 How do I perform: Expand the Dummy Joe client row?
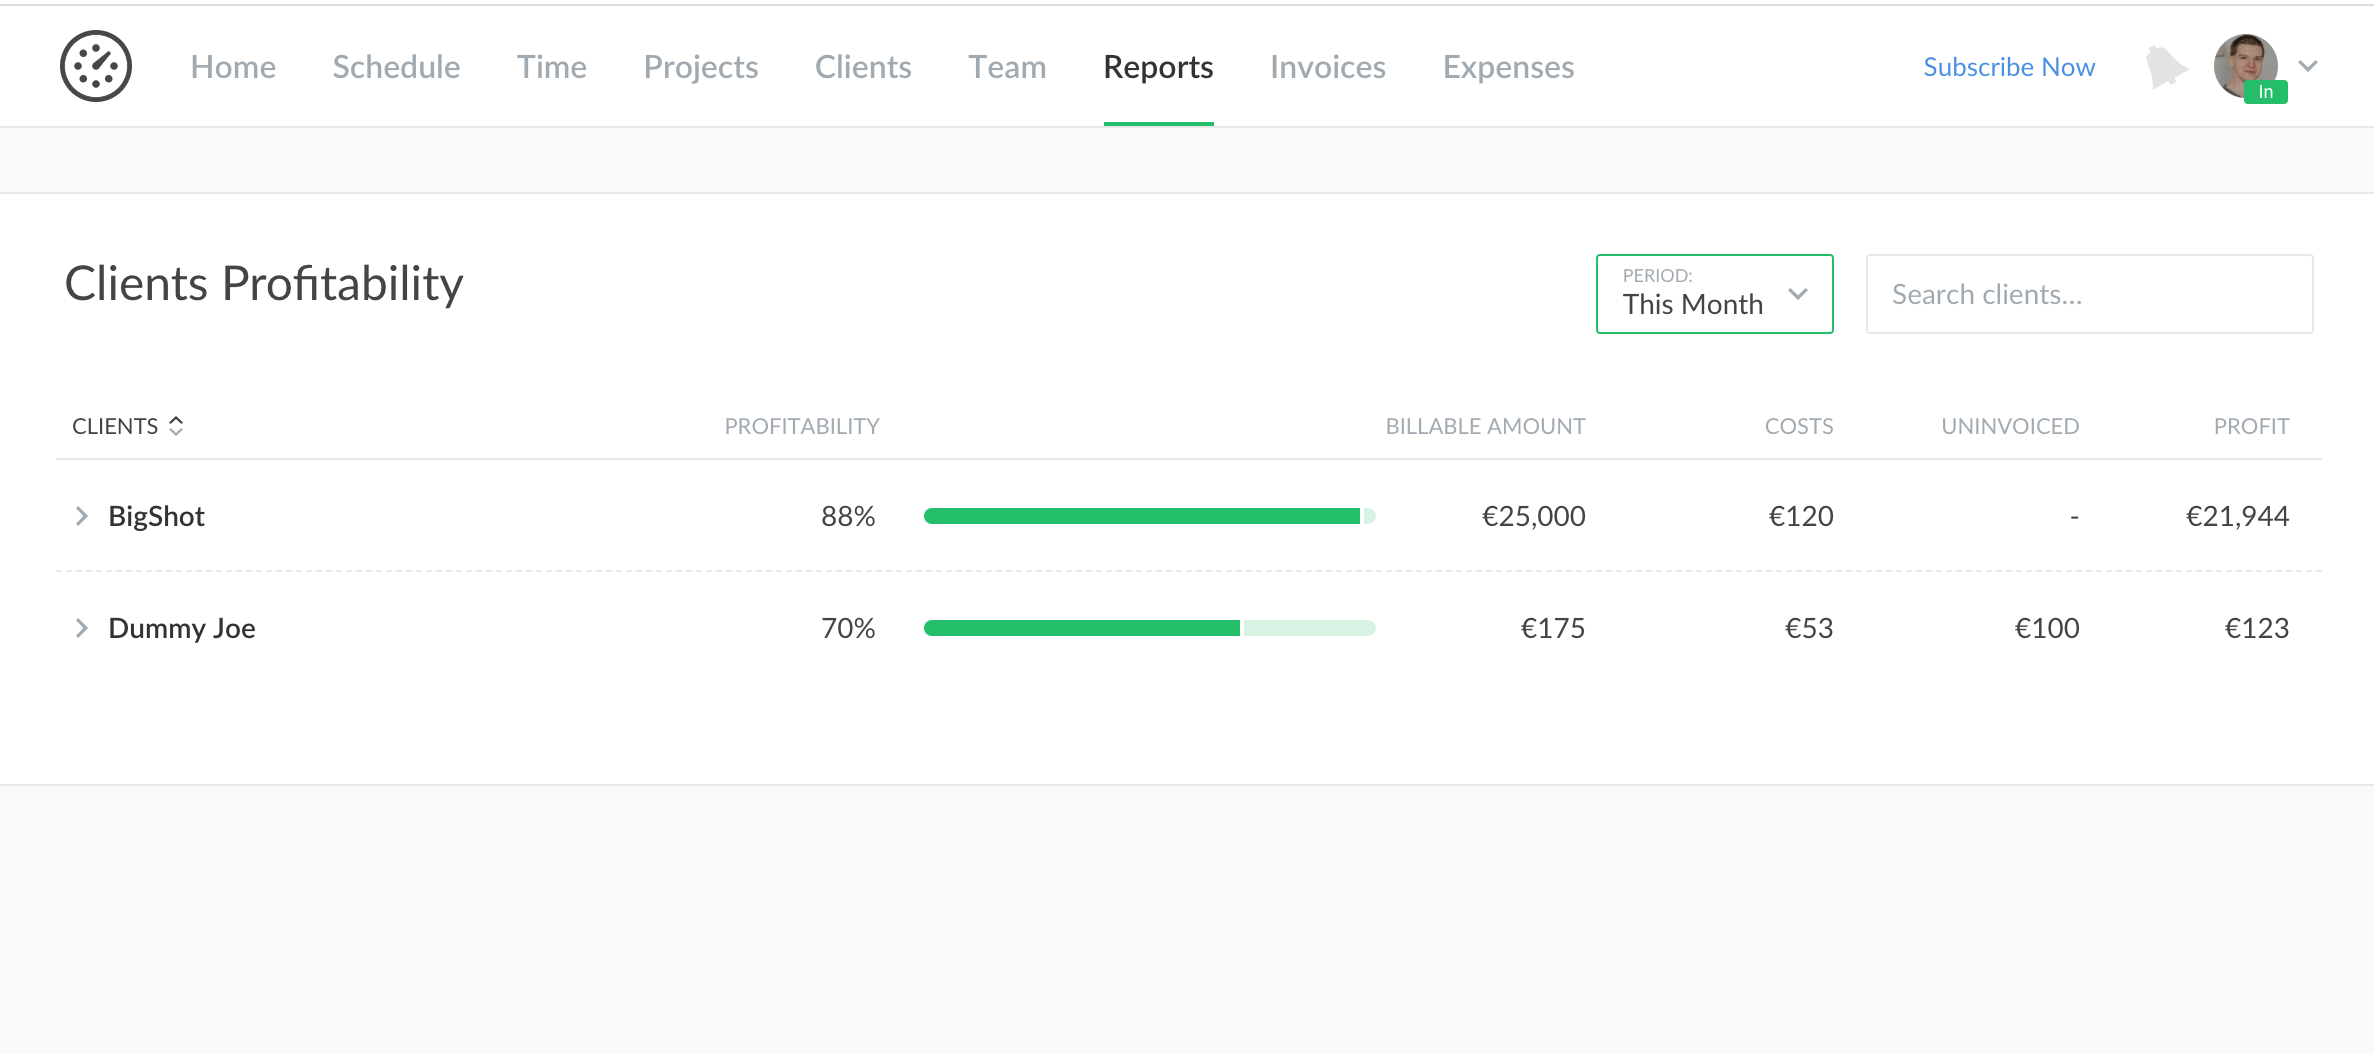tap(82, 628)
